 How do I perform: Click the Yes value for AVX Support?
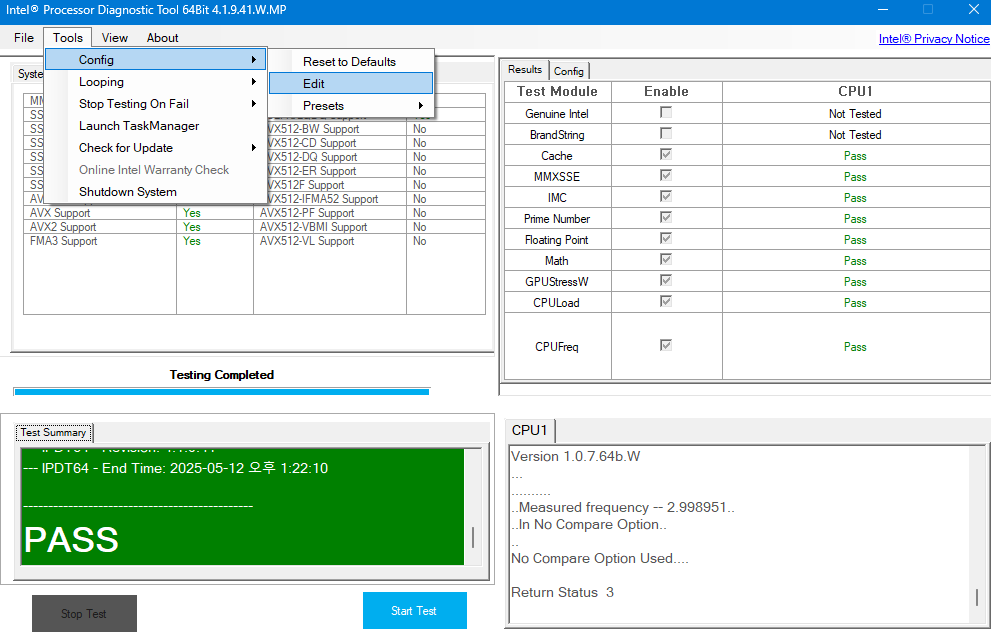click(x=192, y=213)
